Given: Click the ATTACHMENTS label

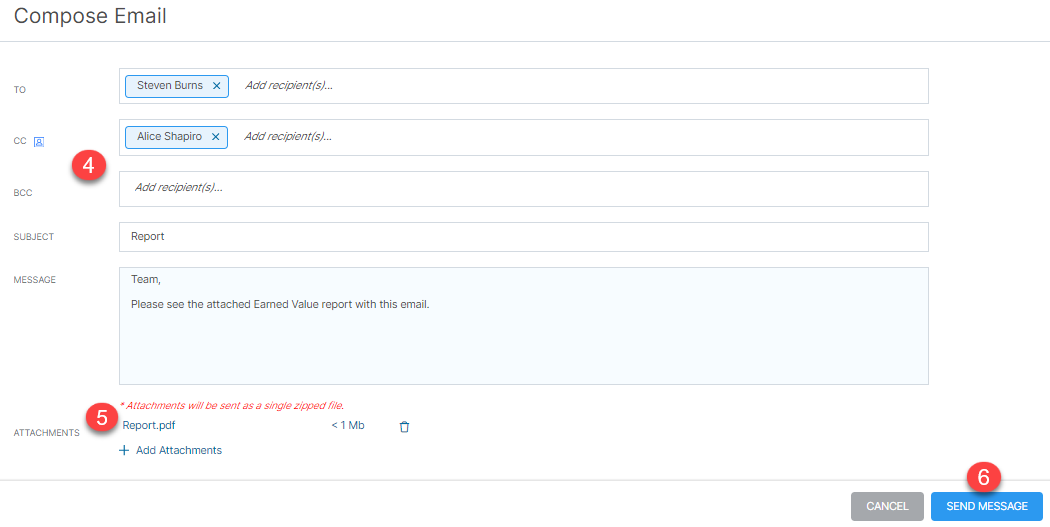Looking at the screenshot, I should point(46,433).
